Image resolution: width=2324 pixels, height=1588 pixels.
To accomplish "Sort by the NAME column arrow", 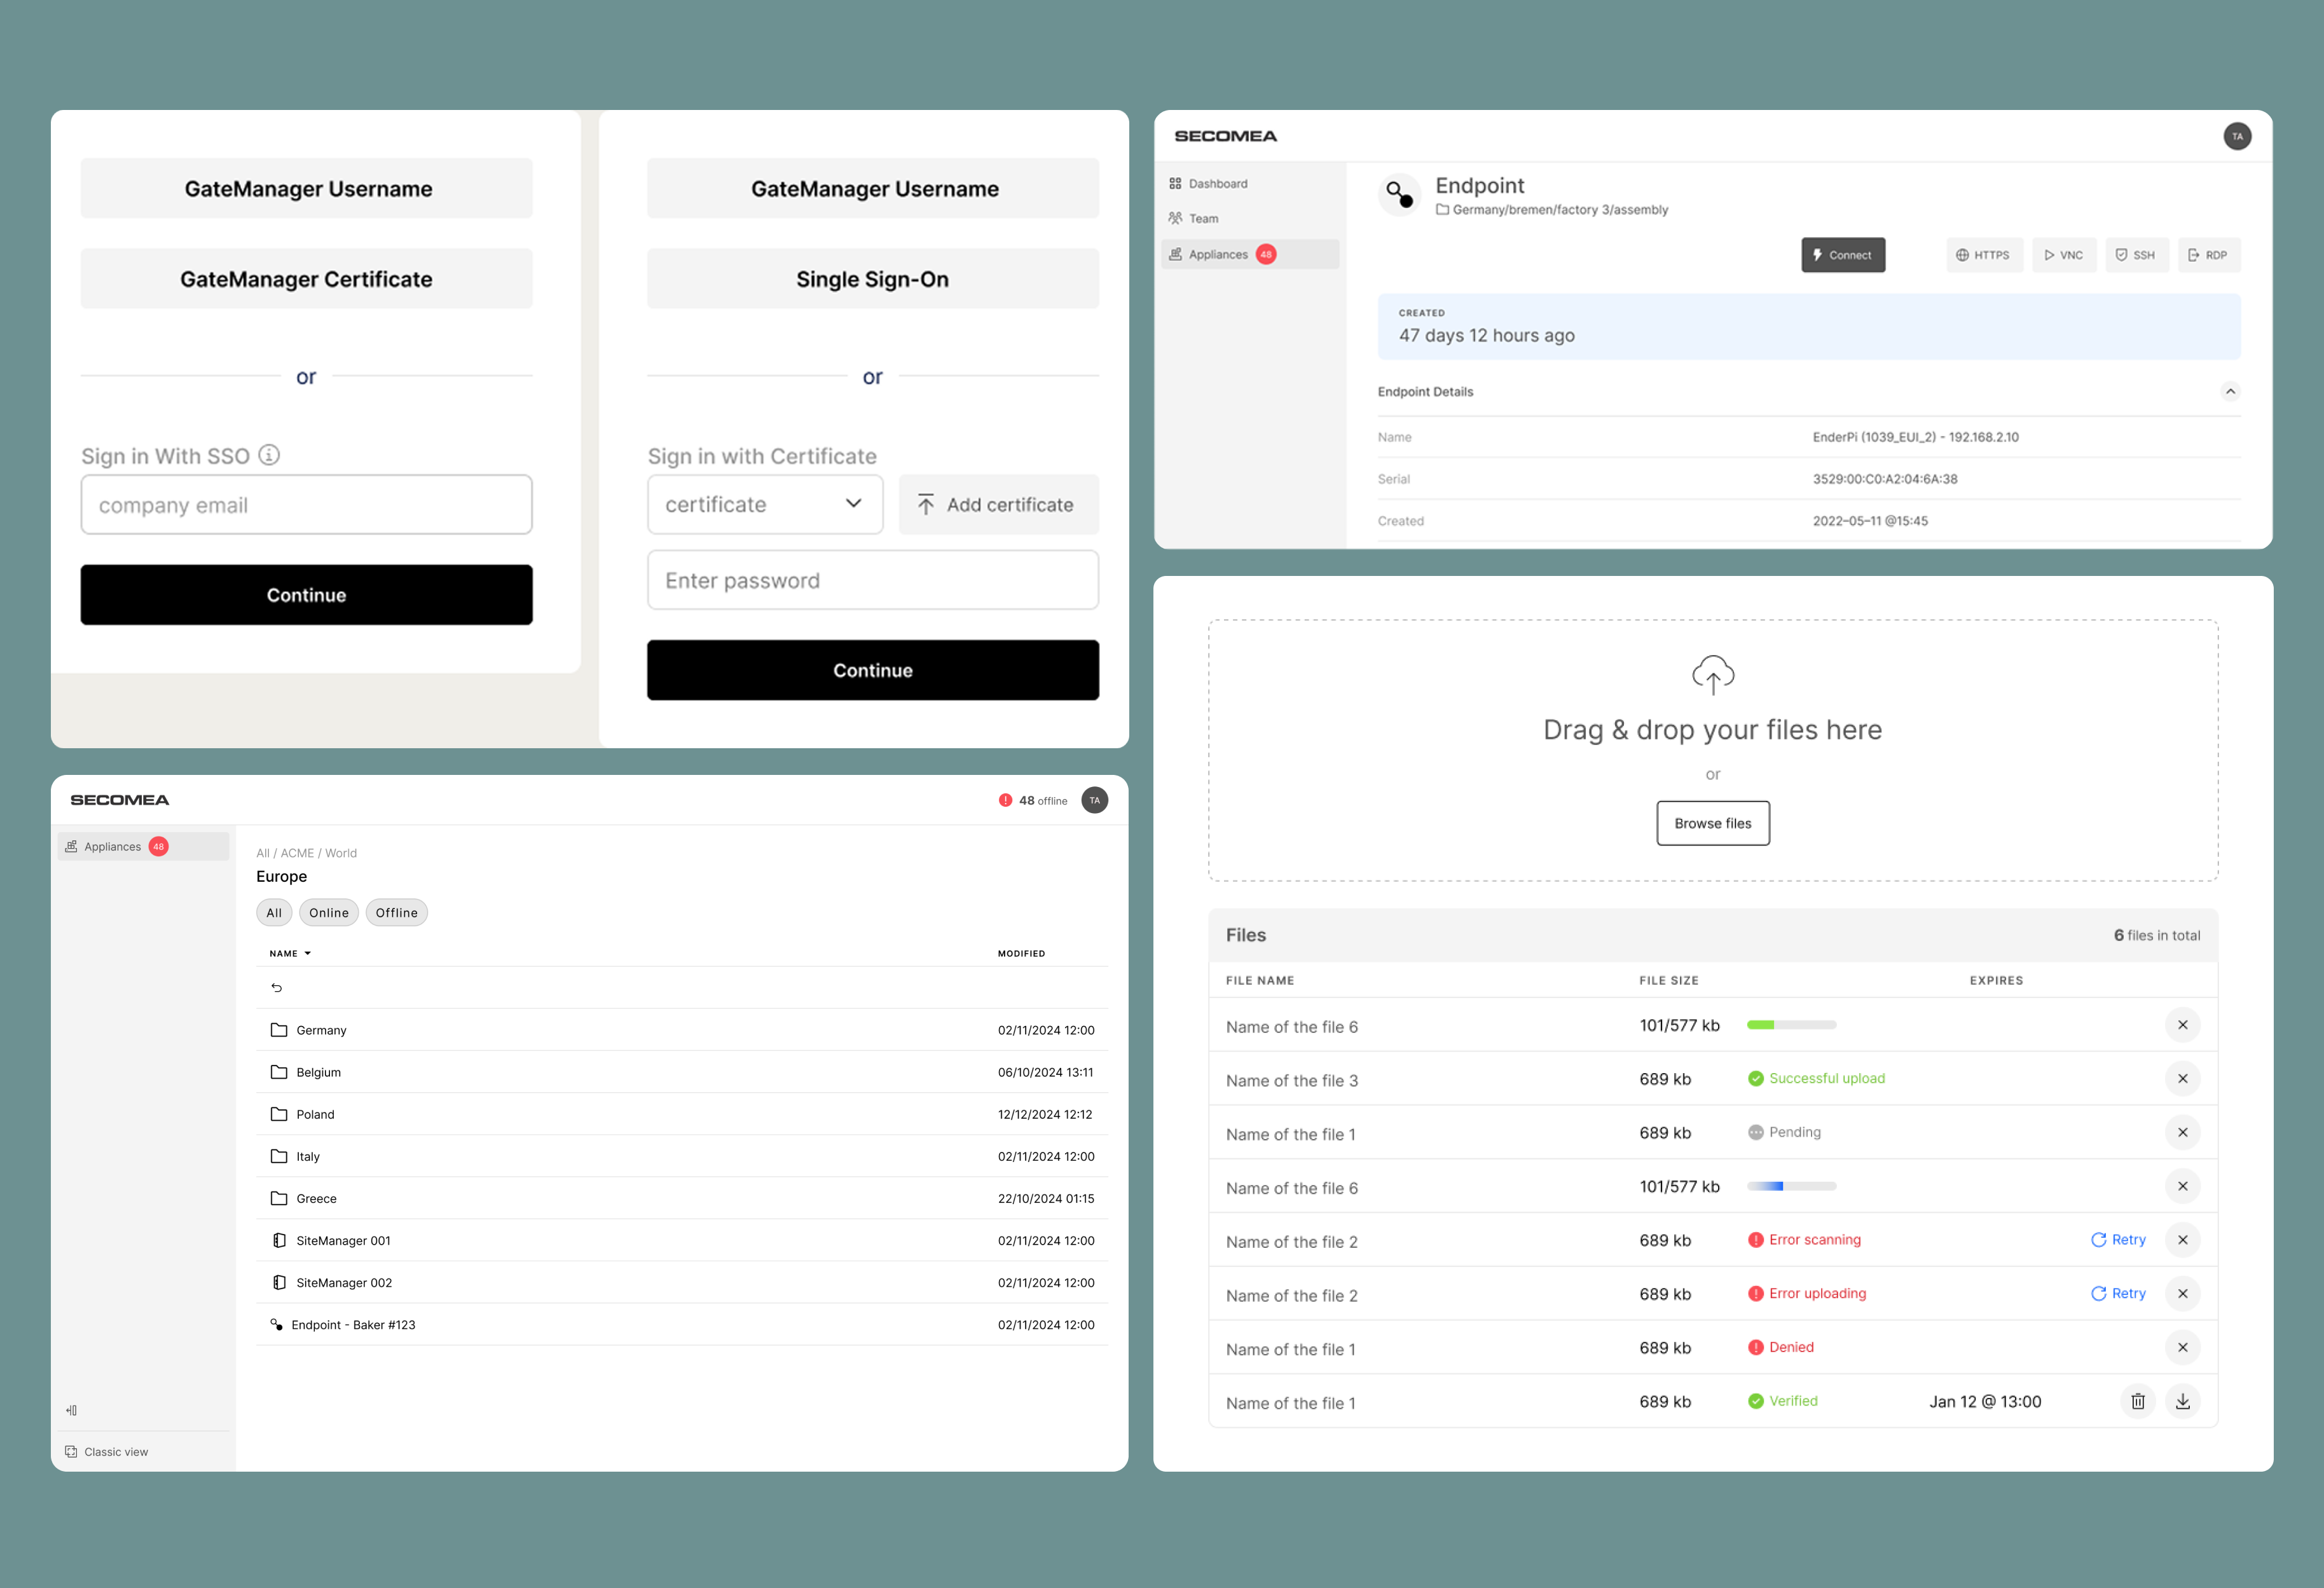I will point(307,953).
